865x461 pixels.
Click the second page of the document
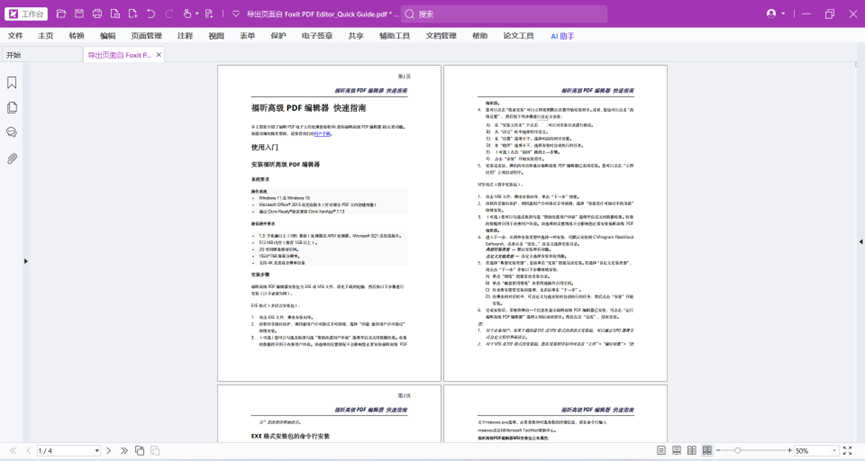tap(556, 223)
